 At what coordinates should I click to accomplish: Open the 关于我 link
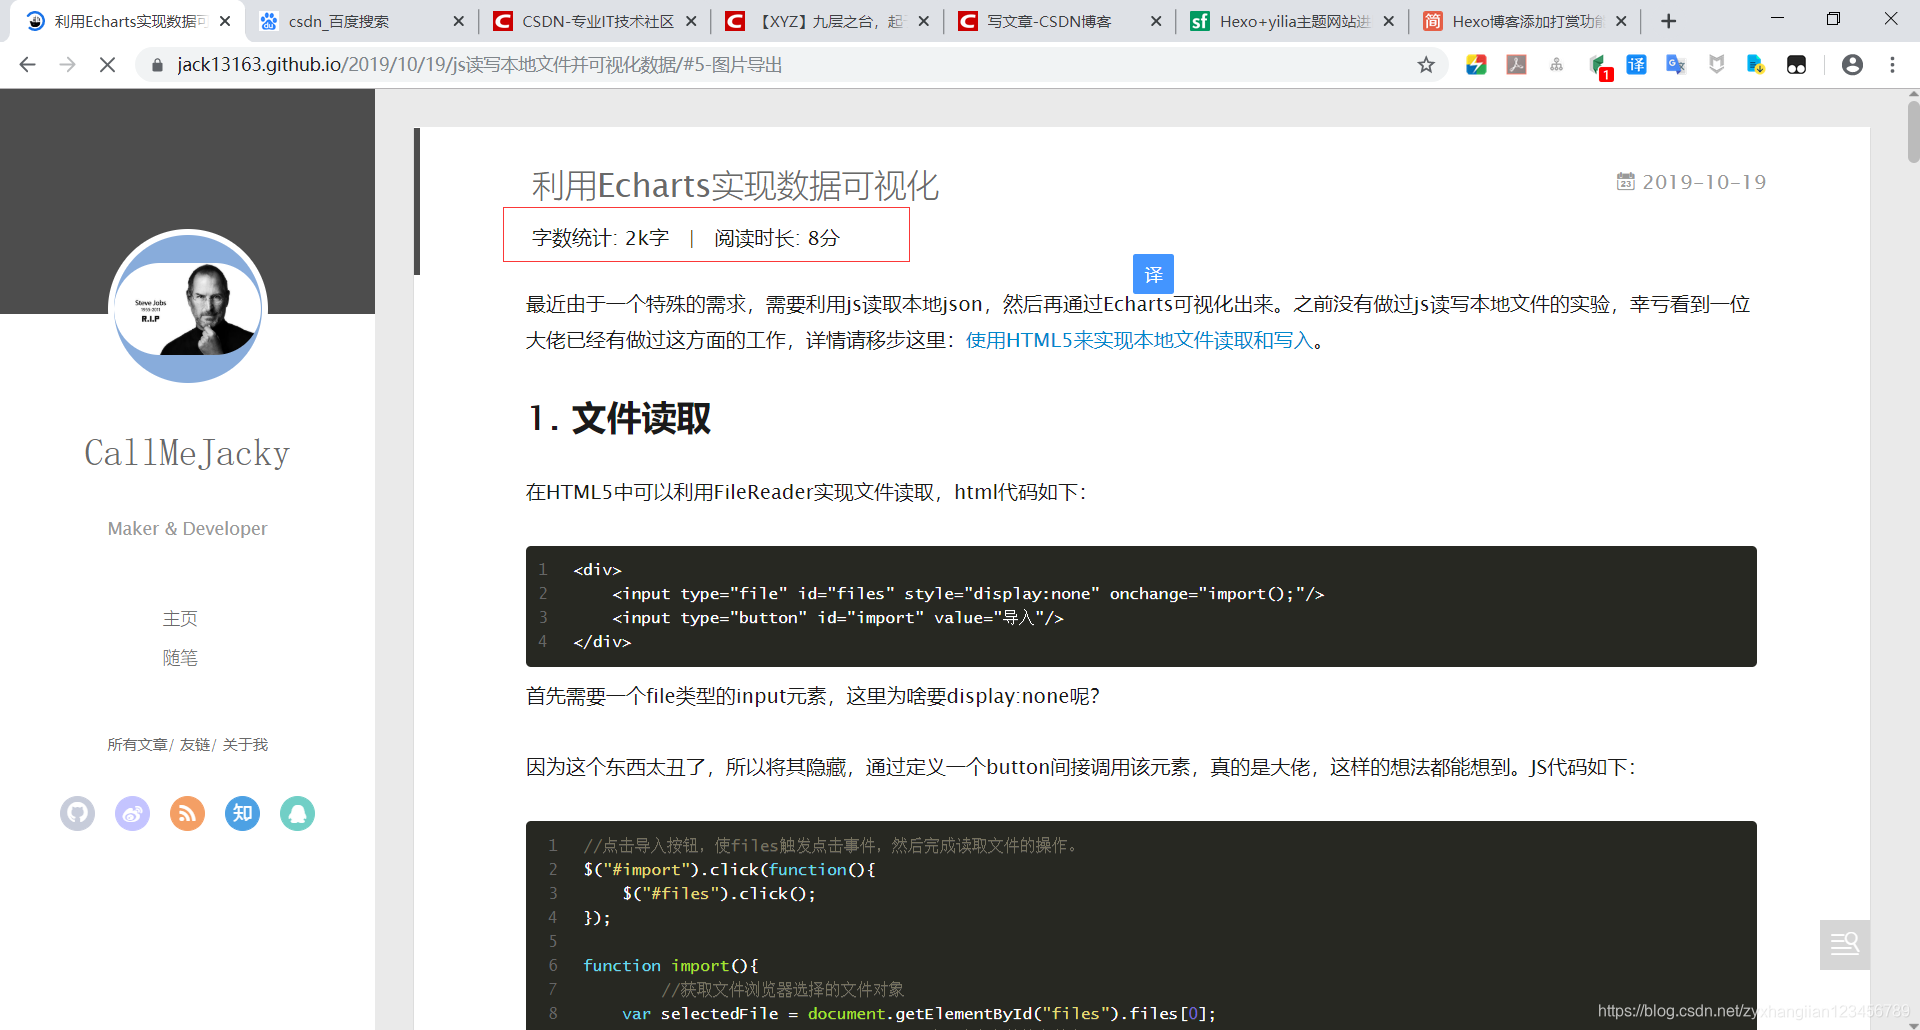click(245, 745)
